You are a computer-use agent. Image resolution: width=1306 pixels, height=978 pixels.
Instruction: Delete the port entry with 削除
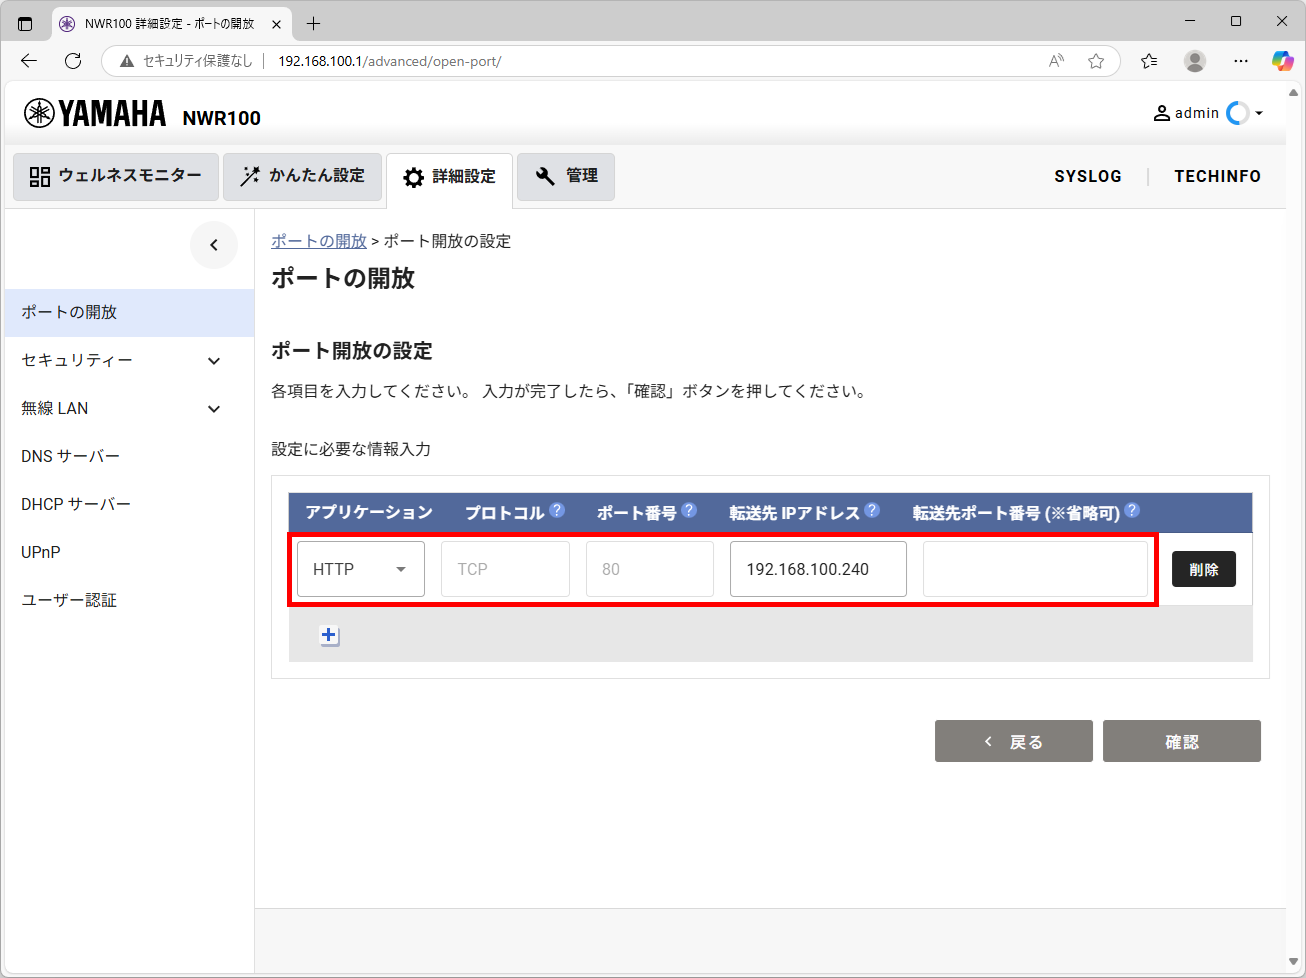coord(1203,569)
